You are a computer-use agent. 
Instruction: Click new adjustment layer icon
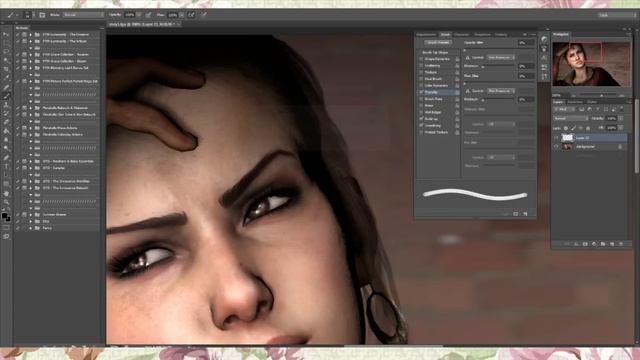(594, 244)
